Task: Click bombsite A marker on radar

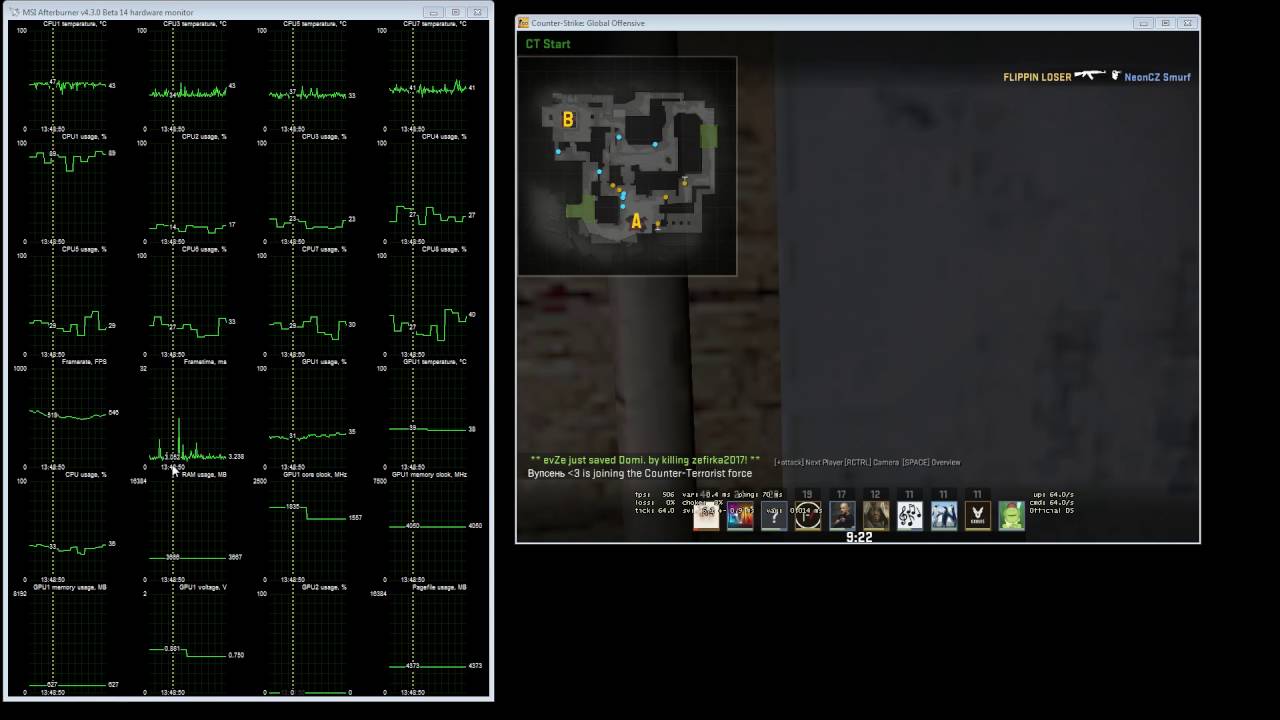Action: coord(635,222)
